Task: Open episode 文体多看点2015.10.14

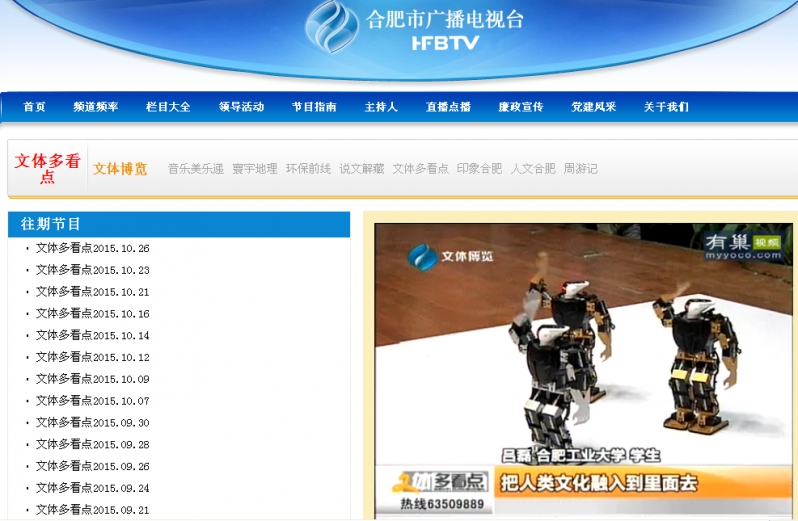Action: [x=93, y=336]
